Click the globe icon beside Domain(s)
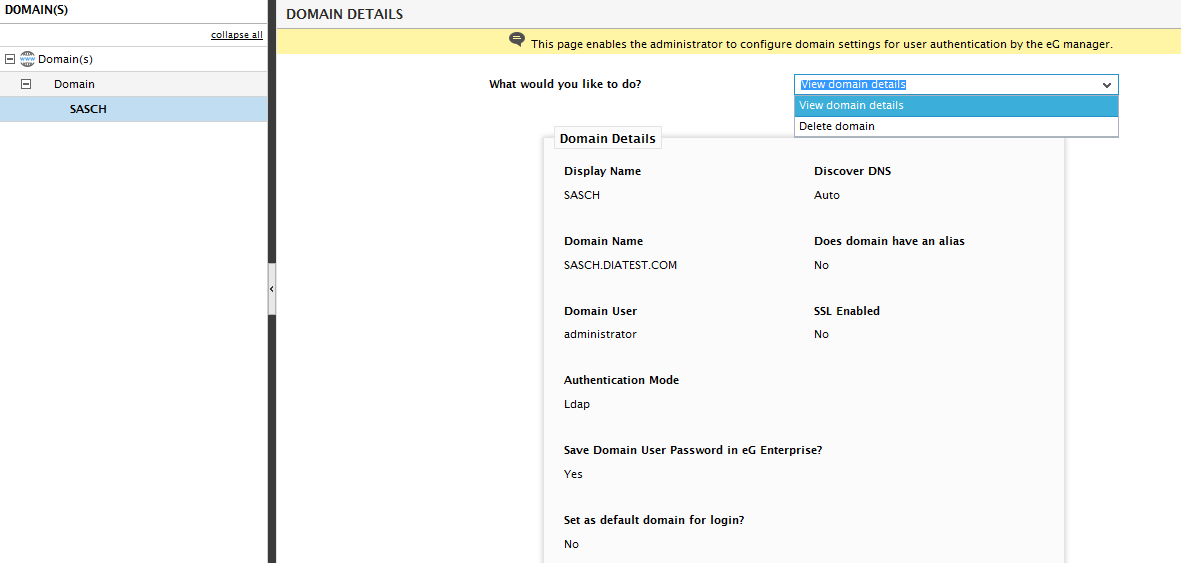The image size is (1181, 563). [x=28, y=59]
